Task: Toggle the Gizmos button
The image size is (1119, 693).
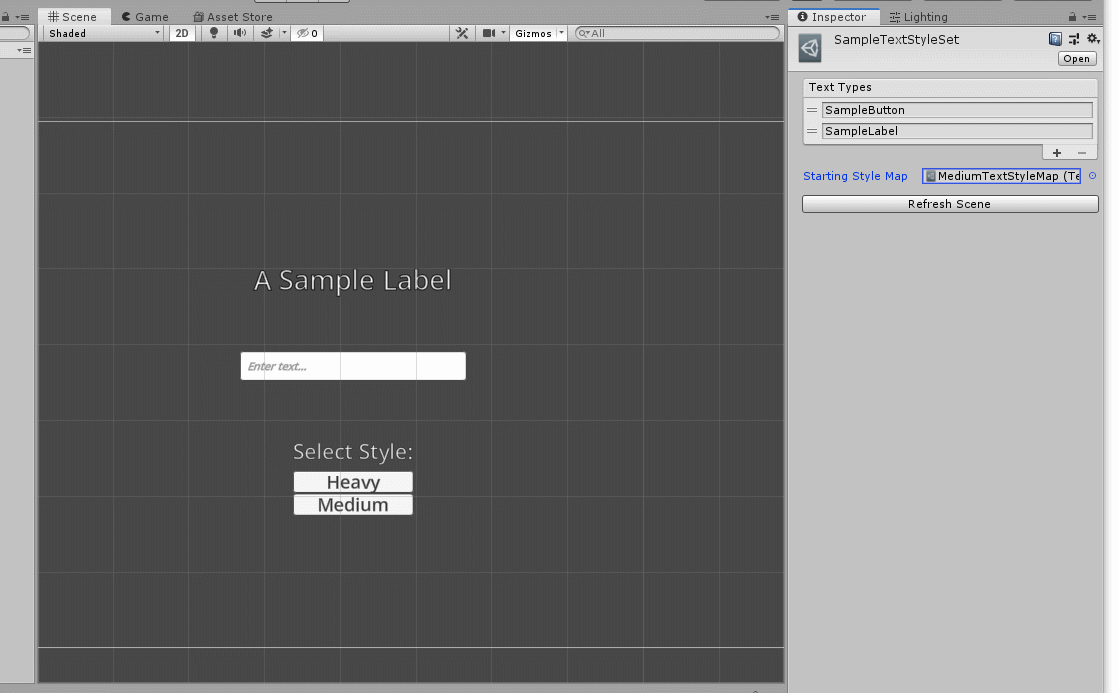Action: (533, 34)
